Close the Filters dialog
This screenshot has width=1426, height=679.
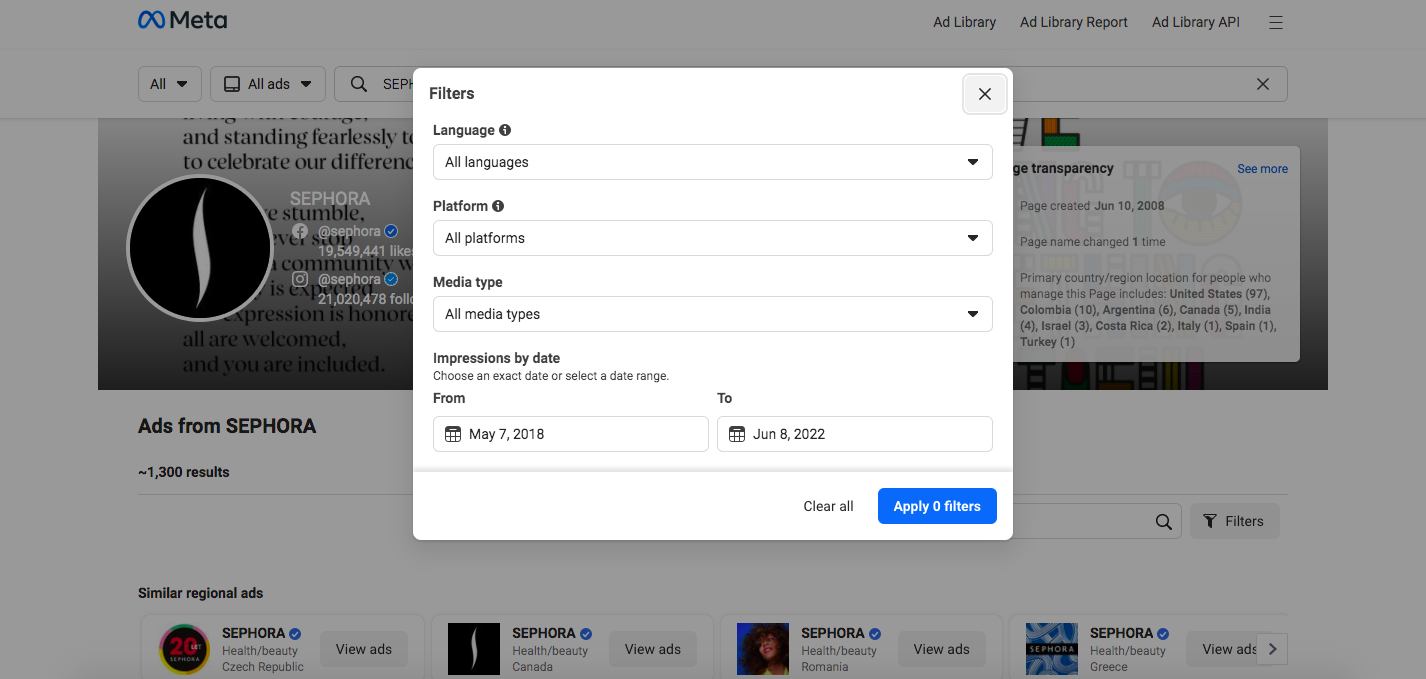click(984, 94)
